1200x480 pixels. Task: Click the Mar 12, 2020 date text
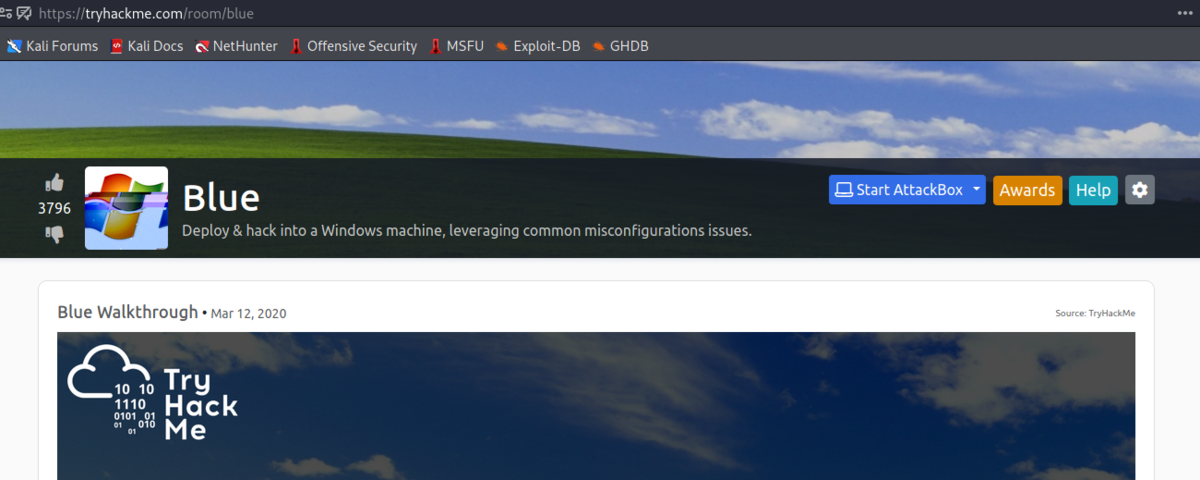[x=248, y=314]
